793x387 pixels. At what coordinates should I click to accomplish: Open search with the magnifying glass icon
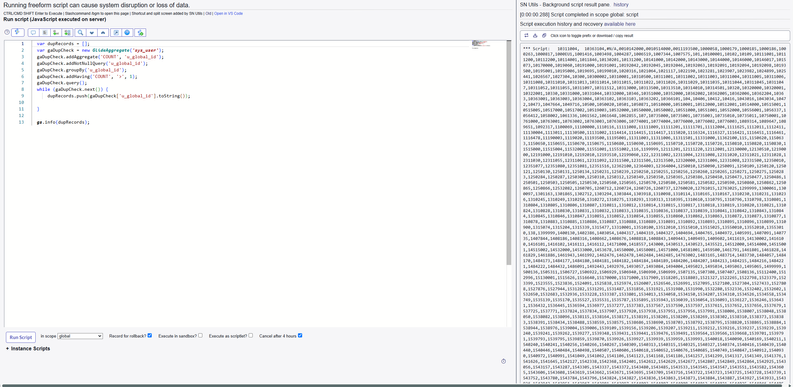[80, 32]
